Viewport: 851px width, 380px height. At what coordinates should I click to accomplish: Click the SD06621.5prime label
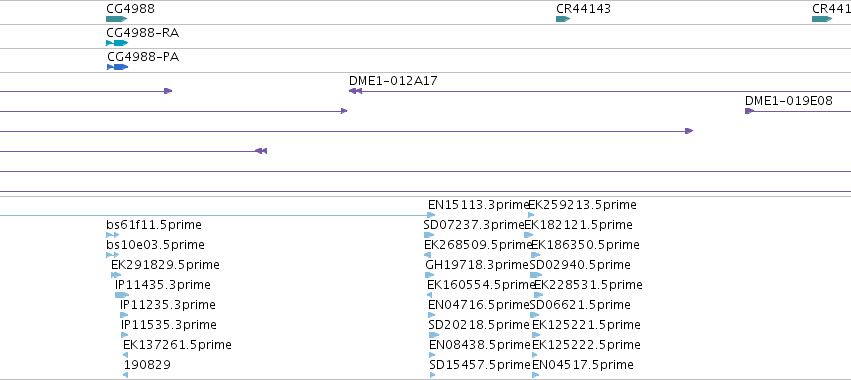click(580, 305)
